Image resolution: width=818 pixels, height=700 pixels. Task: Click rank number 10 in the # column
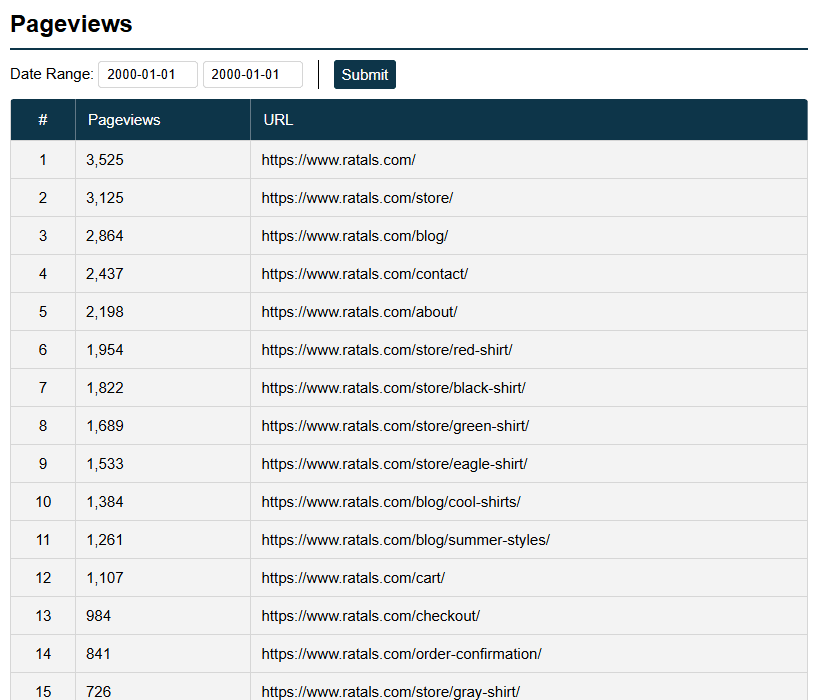pos(43,502)
